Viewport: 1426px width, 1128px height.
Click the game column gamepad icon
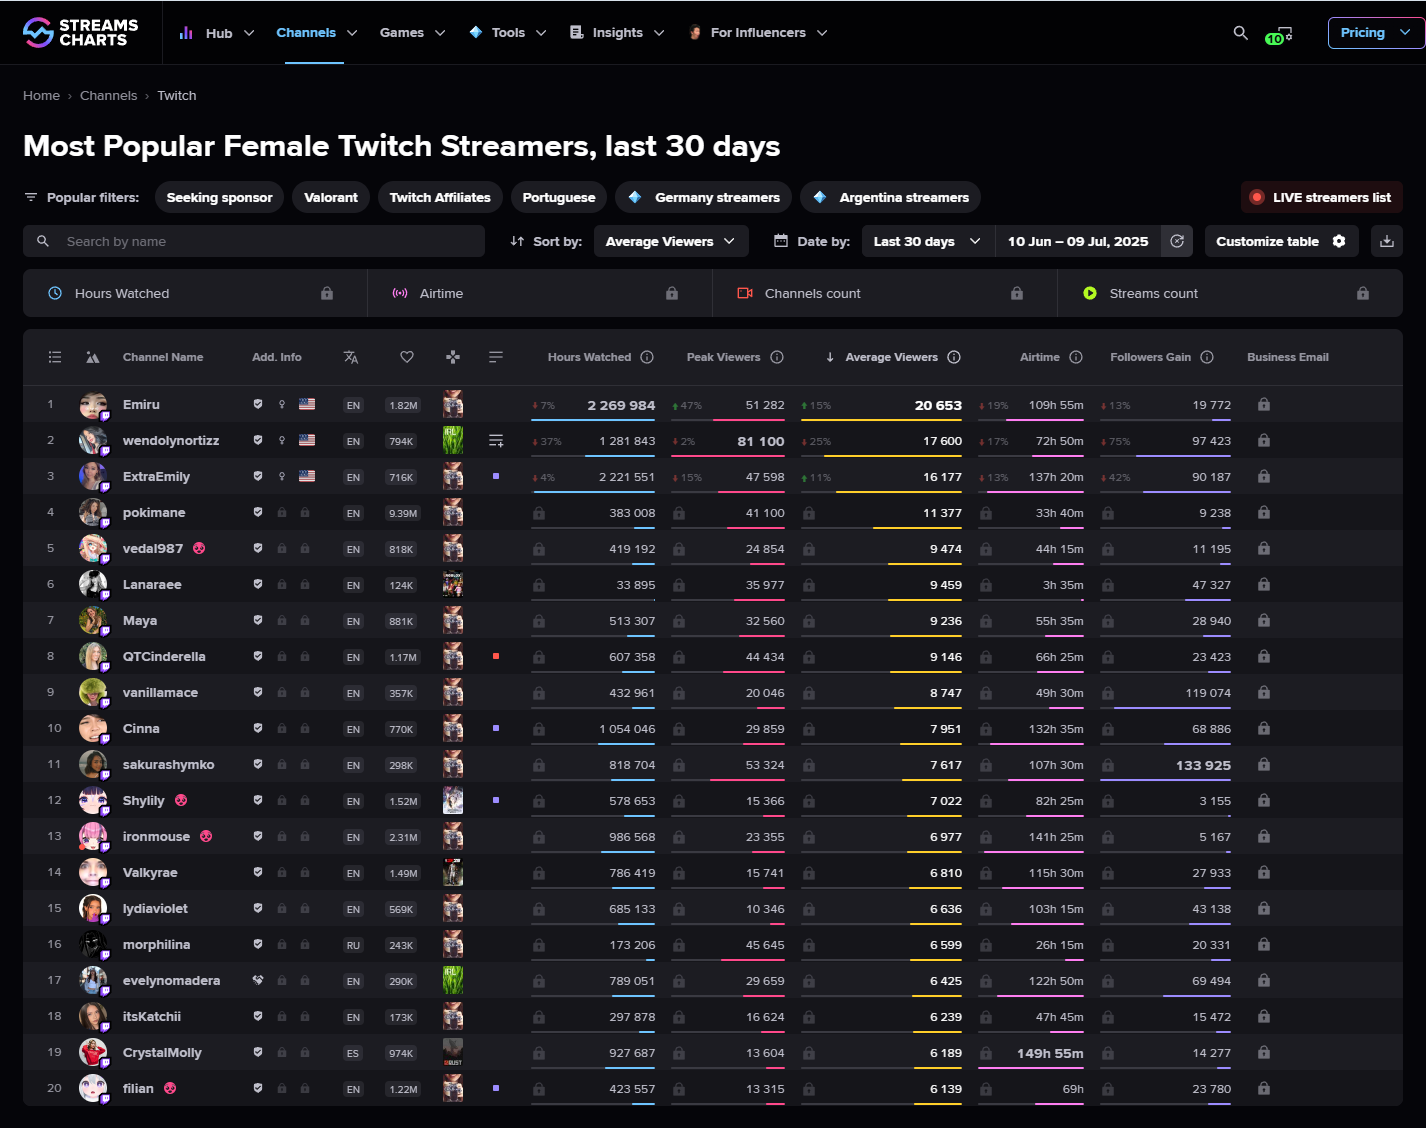click(453, 357)
